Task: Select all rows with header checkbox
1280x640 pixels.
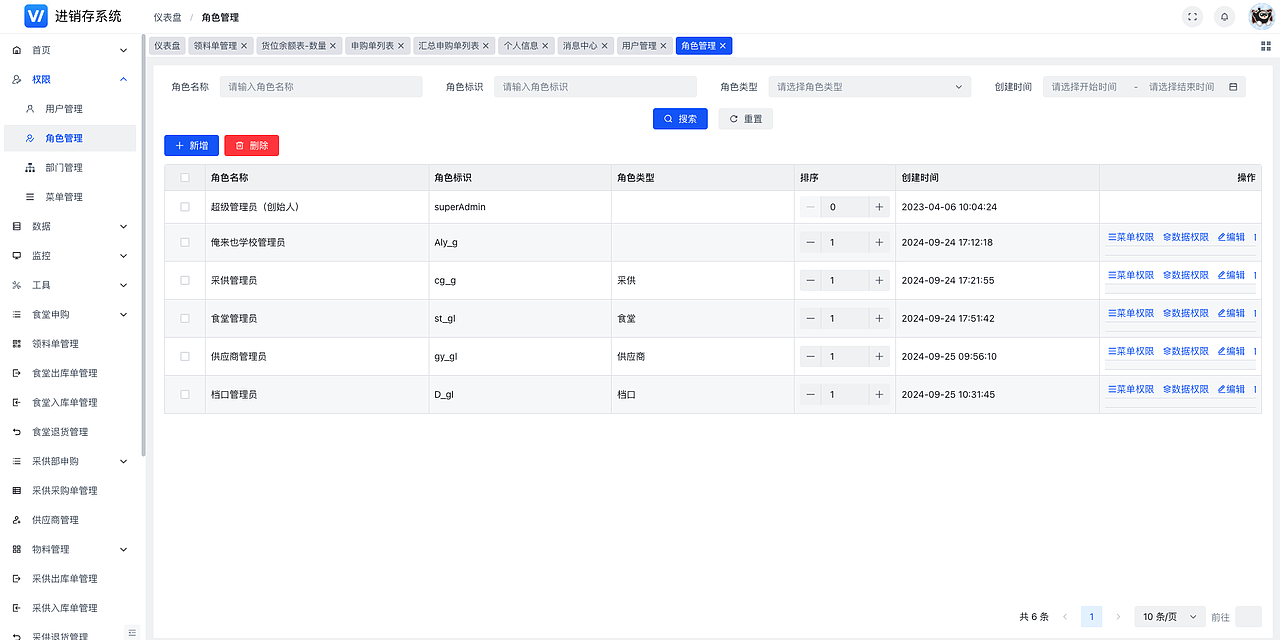Action: 184,177
